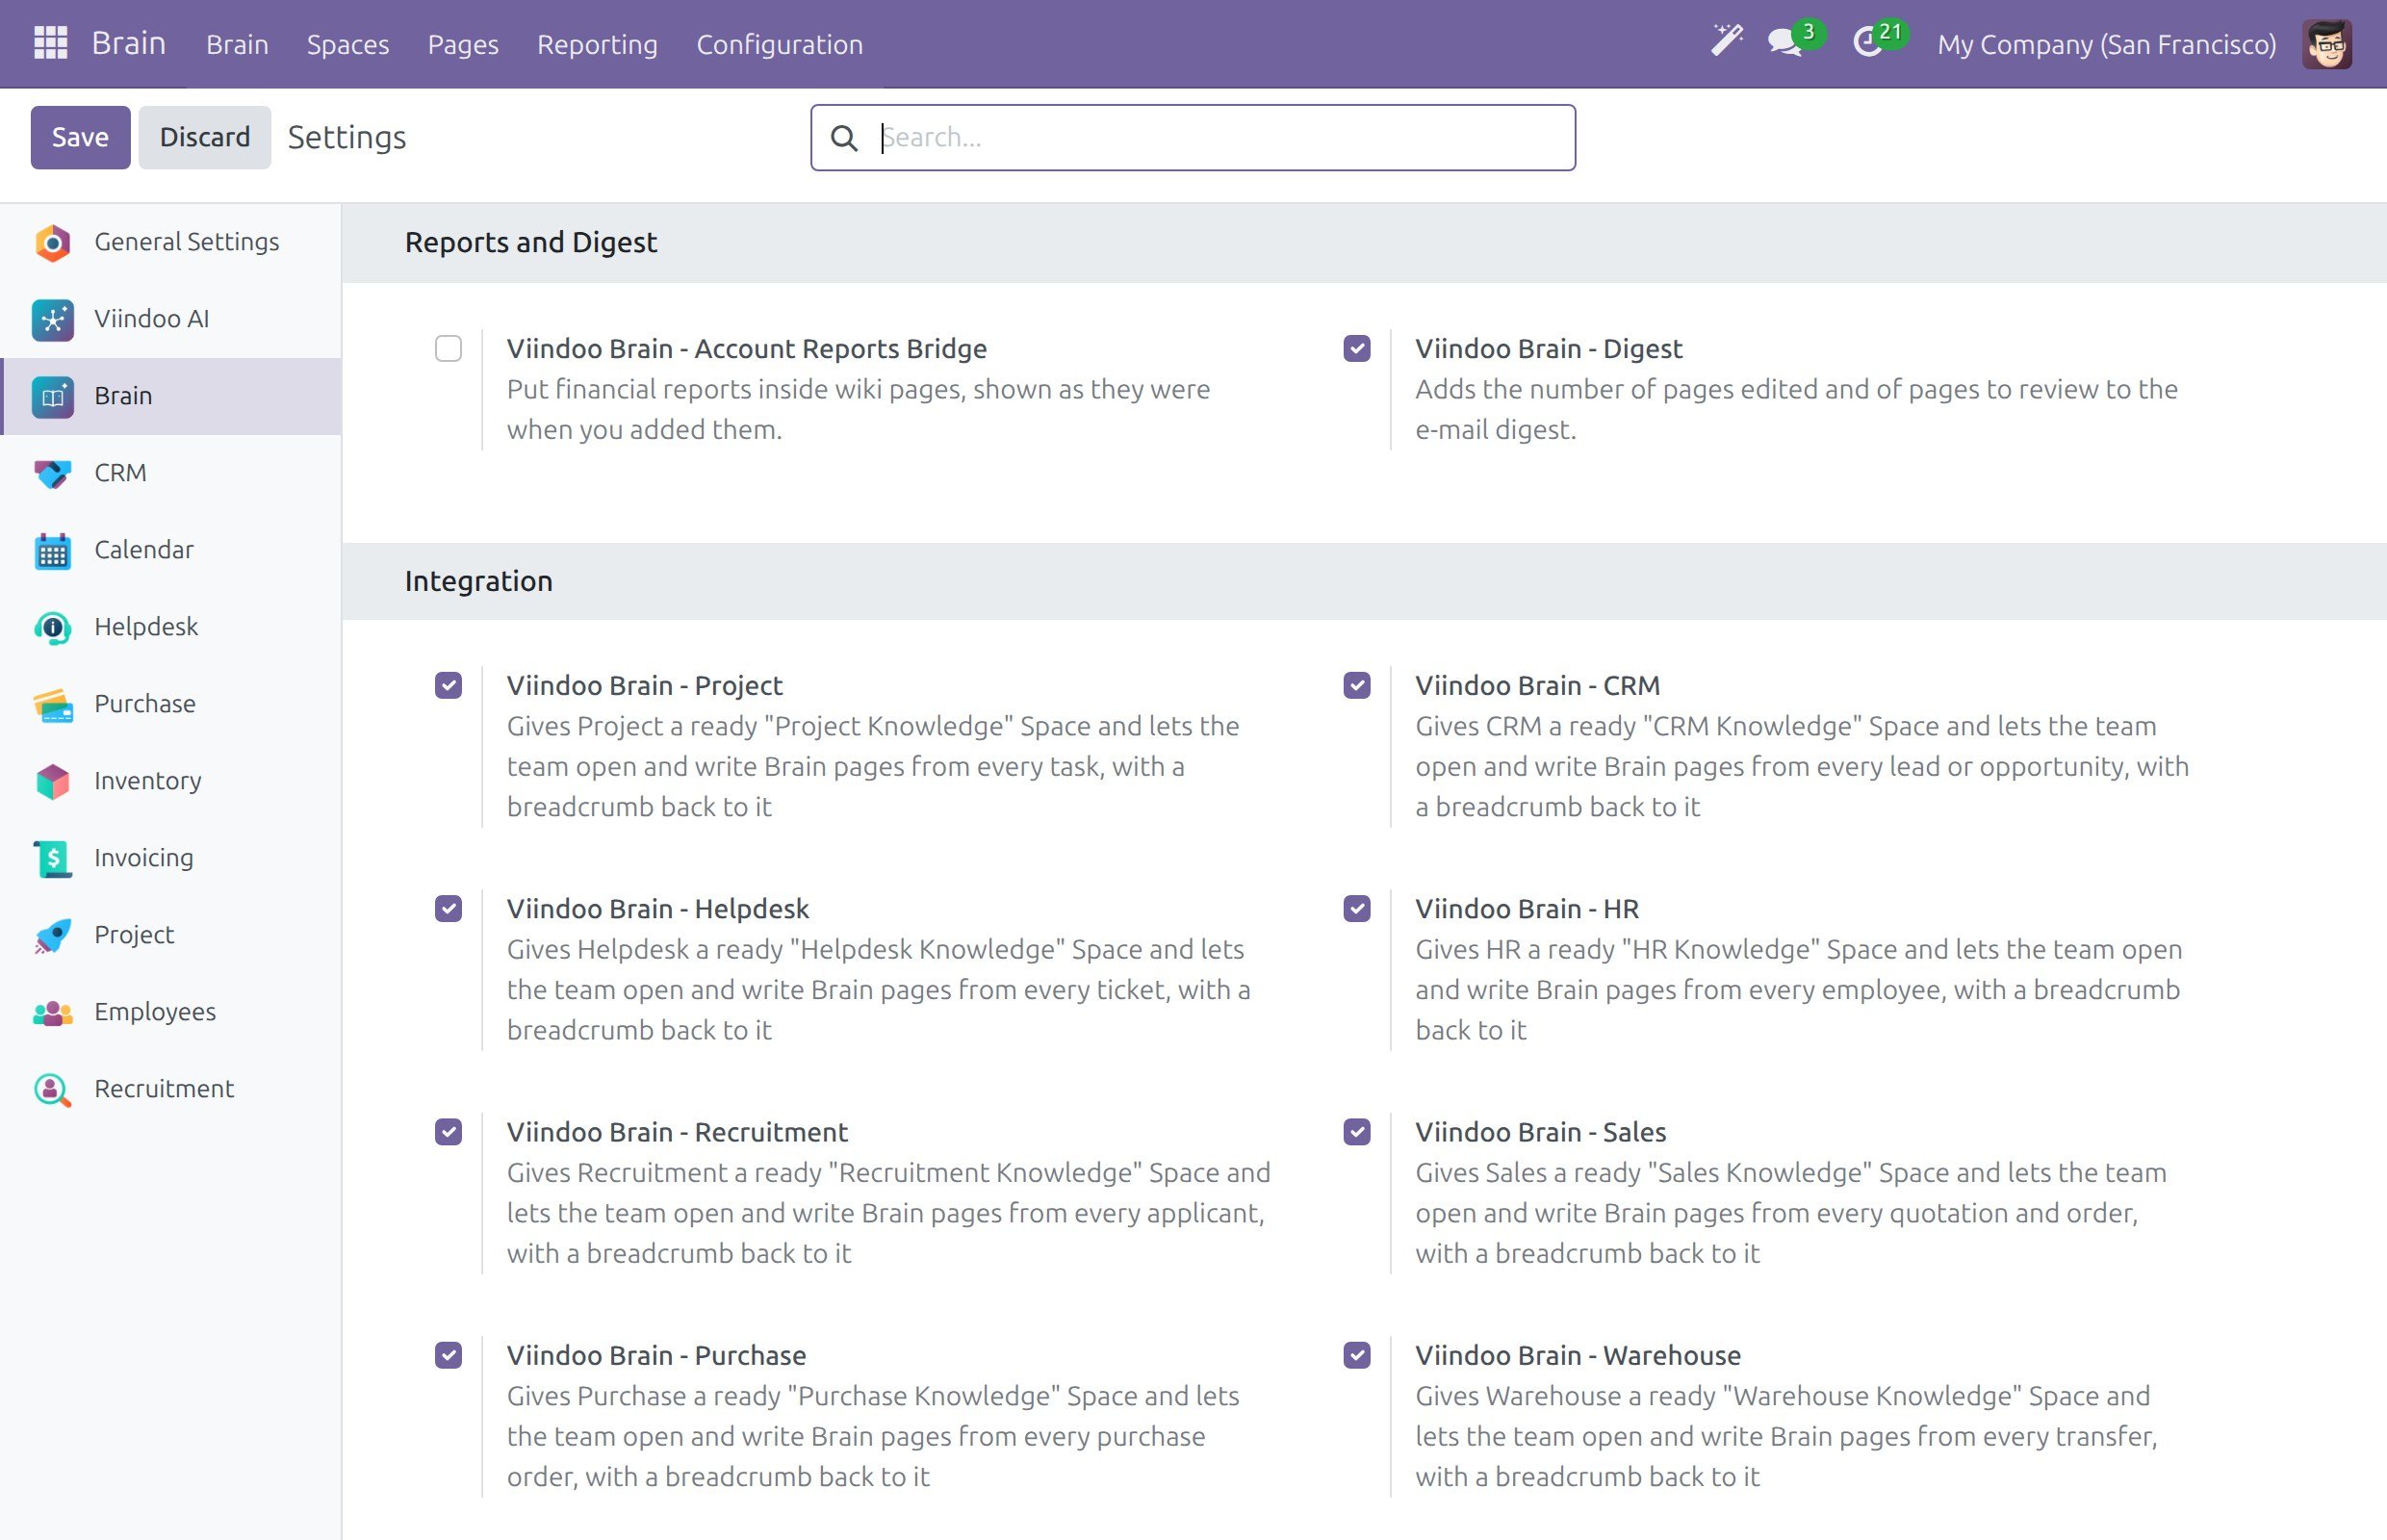The height and width of the screenshot is (1540, 2387).
Task: Uncheck Viindoo Brain - Recruitment checkbox
Action: [x=448, y=1131]
